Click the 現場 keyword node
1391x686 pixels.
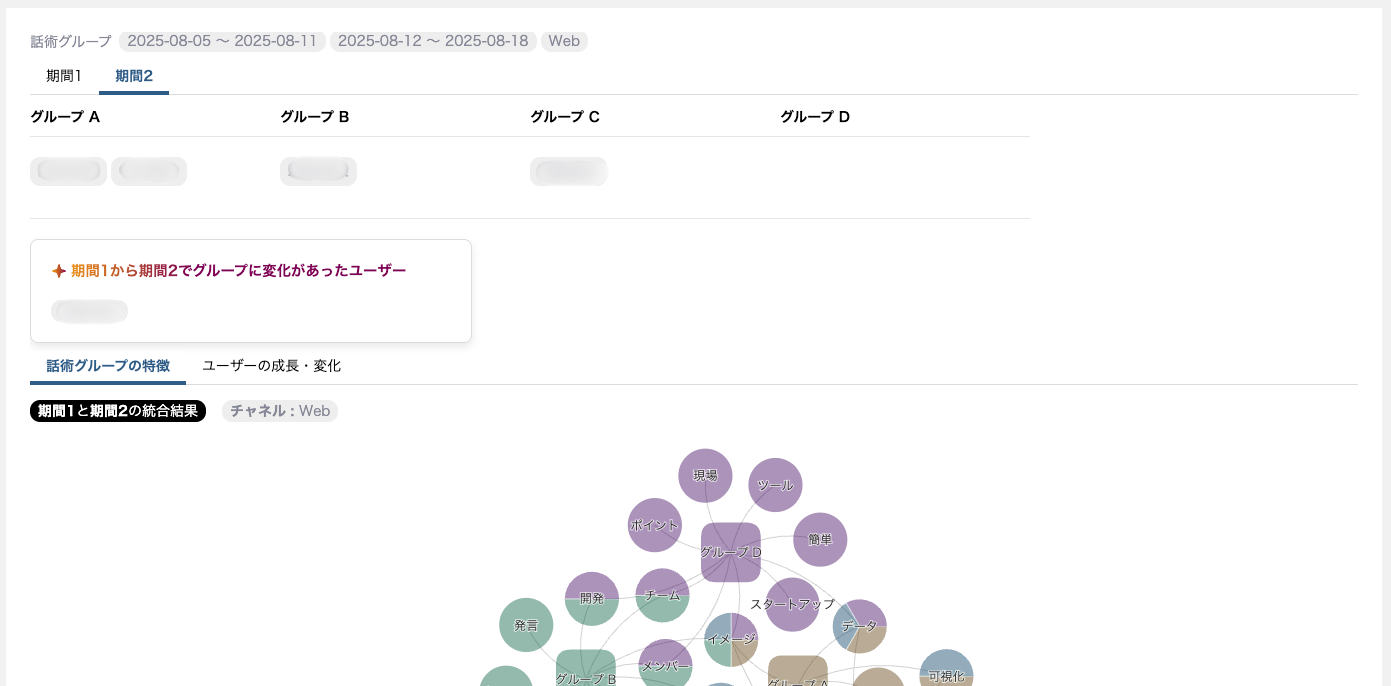tap(705, 476)
